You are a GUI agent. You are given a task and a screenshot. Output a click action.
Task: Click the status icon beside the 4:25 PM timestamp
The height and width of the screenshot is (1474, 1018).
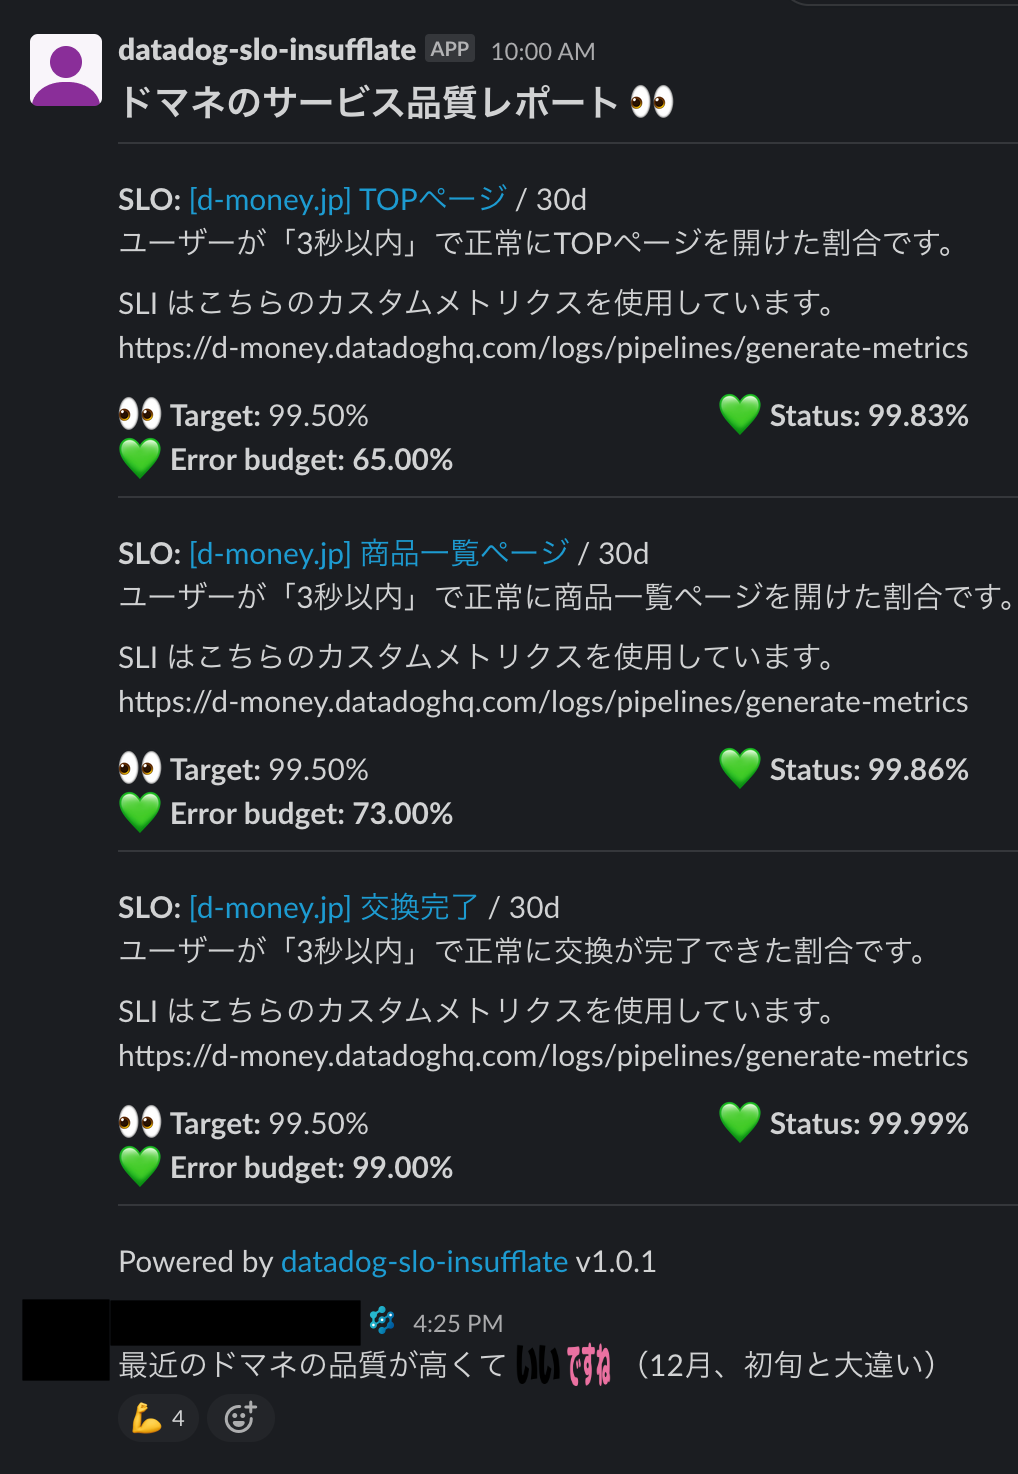(x=382, y=1321)
